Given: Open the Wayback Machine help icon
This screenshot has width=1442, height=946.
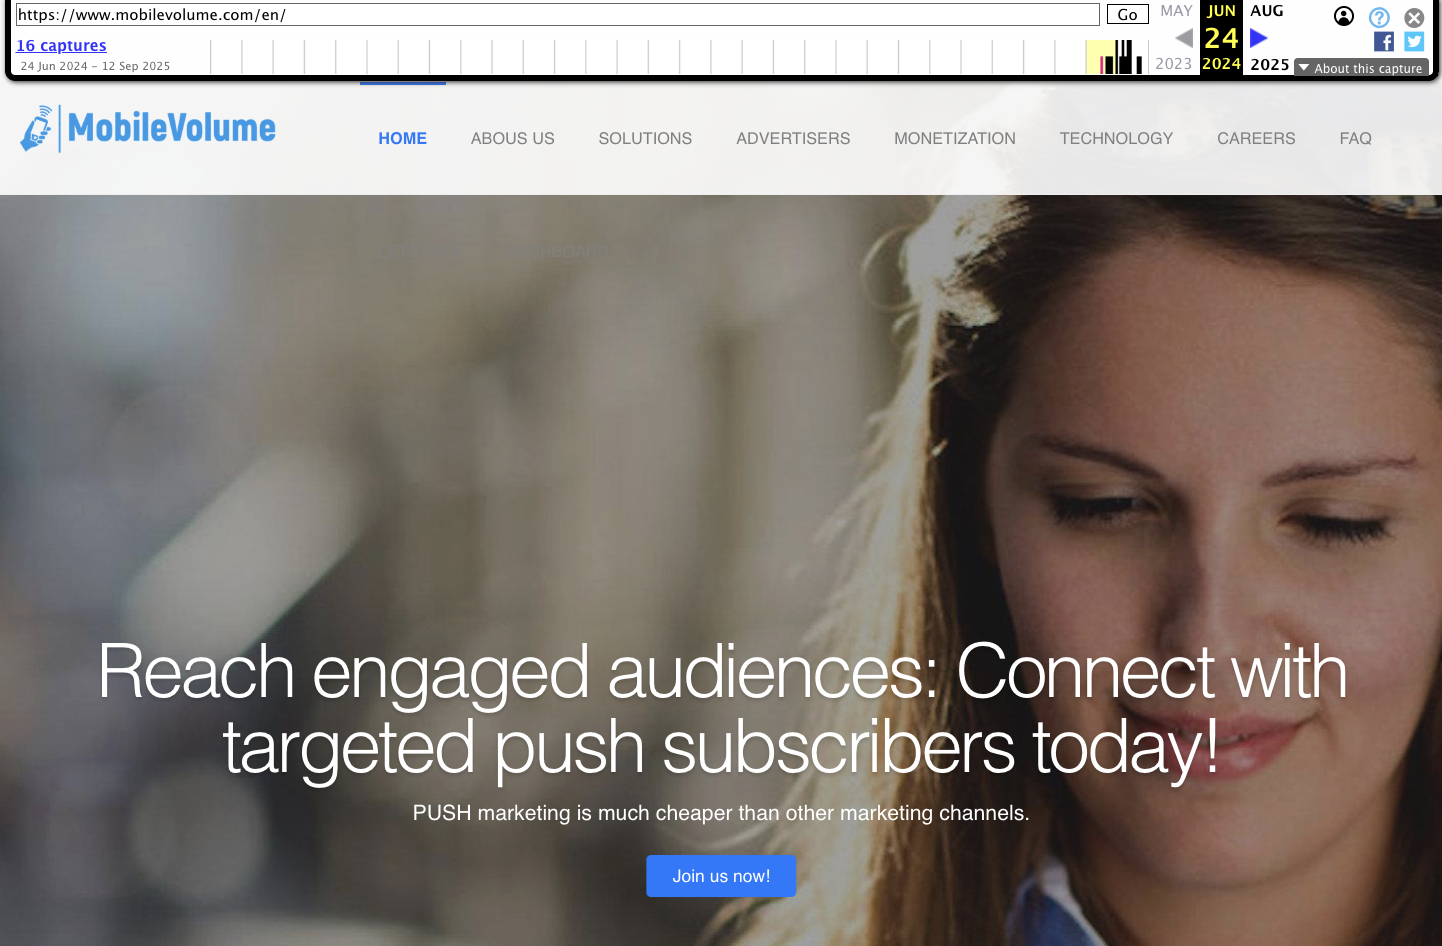Looking at the screenshot, I should pos(1379,17).
